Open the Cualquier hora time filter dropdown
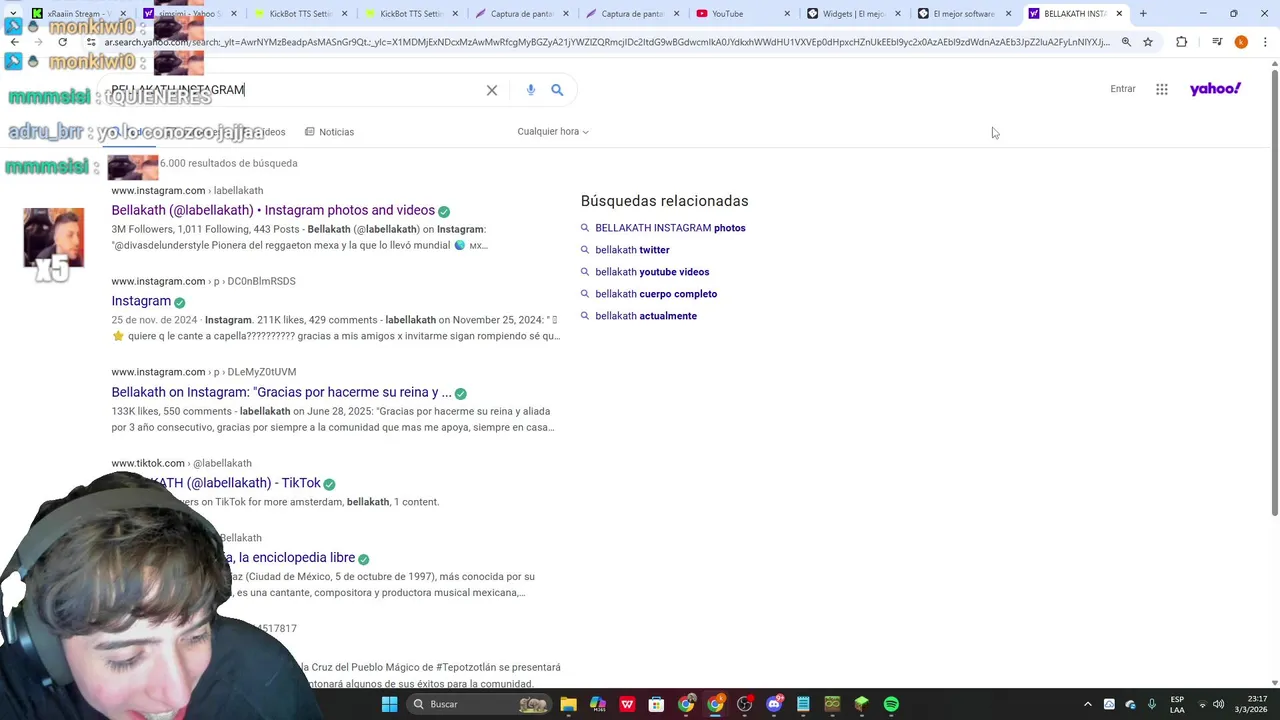 point(553,132)
